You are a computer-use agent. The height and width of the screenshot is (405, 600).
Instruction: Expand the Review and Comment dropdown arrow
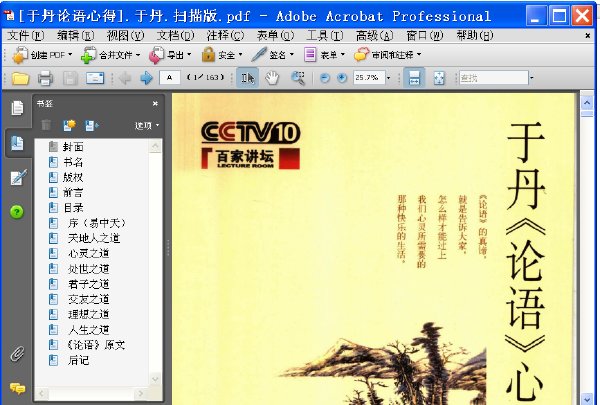419,55
